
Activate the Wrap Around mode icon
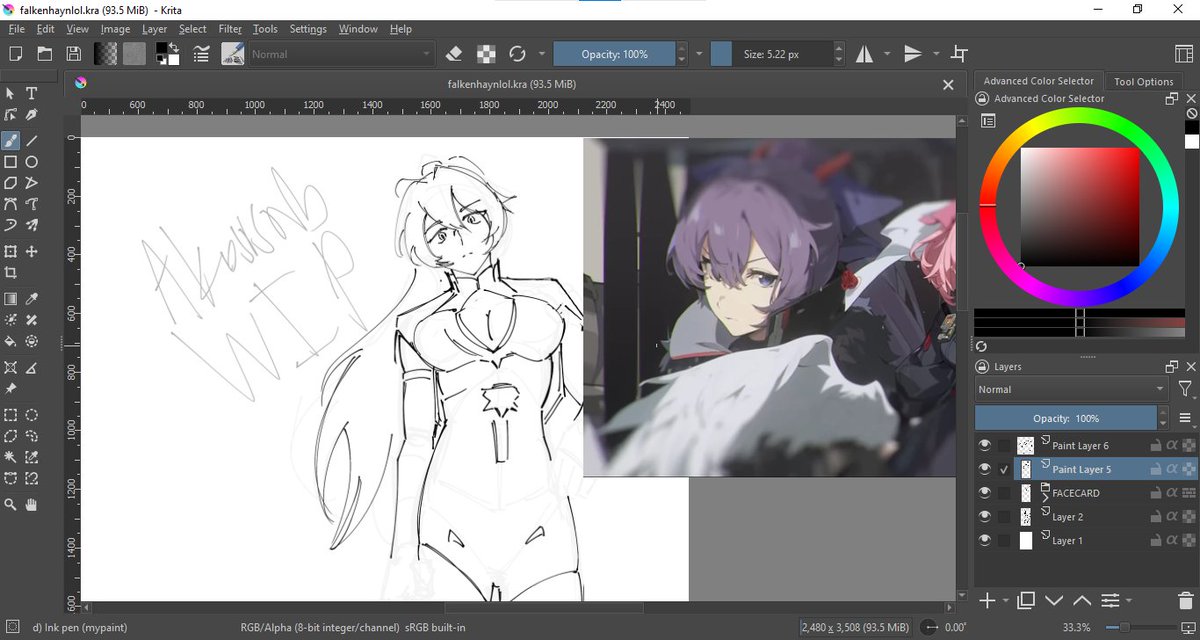coord(959,54)
